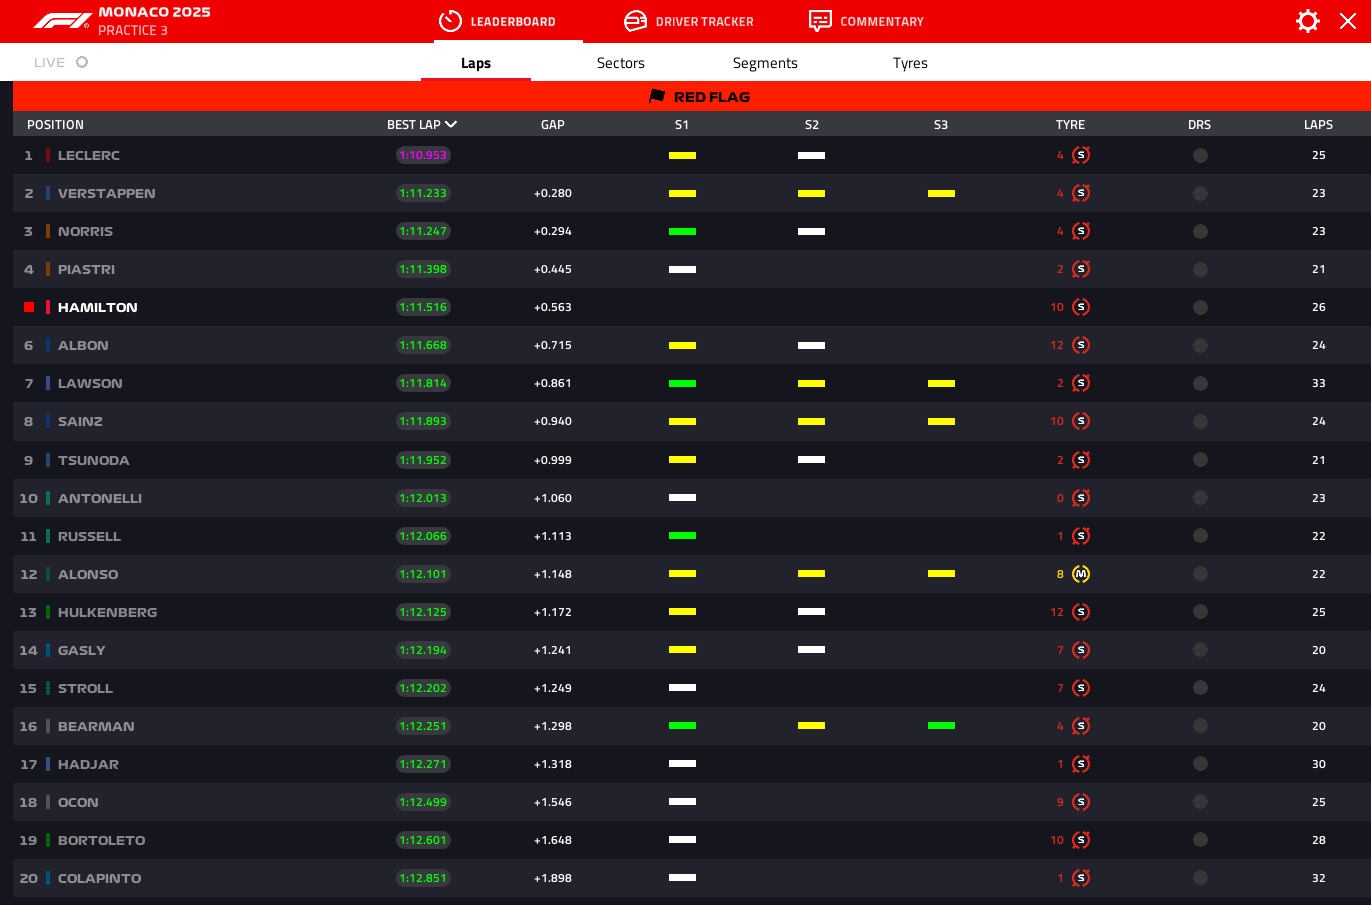Viewport: 1371px width, 905px height.
Task: Click Hamilton's red favourite marker
Action: [x=29, y=307]
